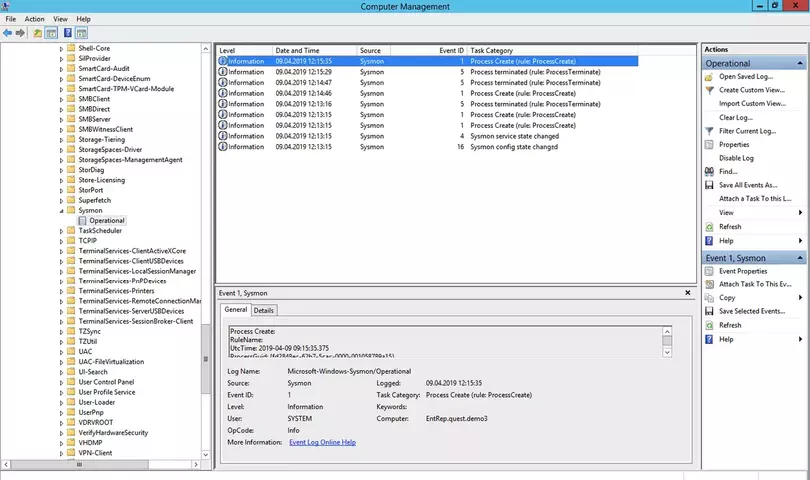The image size is (810, 480).
Task: Click Import Custom View action
Action: coord(752,103)
